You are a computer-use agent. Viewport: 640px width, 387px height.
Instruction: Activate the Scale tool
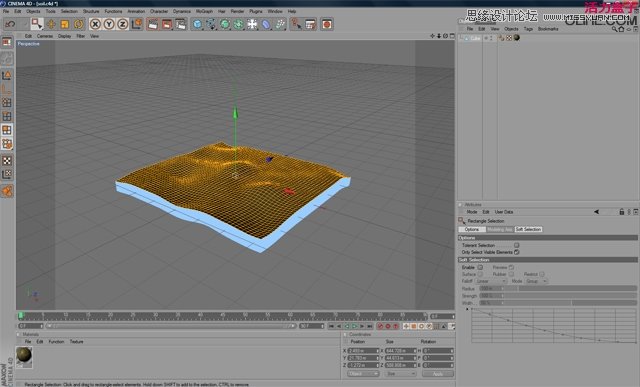tap(64, 24)
